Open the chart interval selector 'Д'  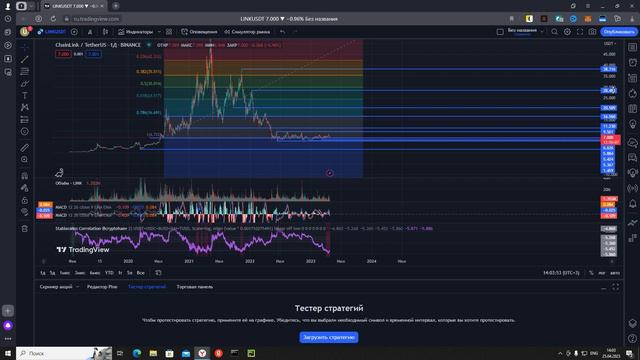point(90,31)
